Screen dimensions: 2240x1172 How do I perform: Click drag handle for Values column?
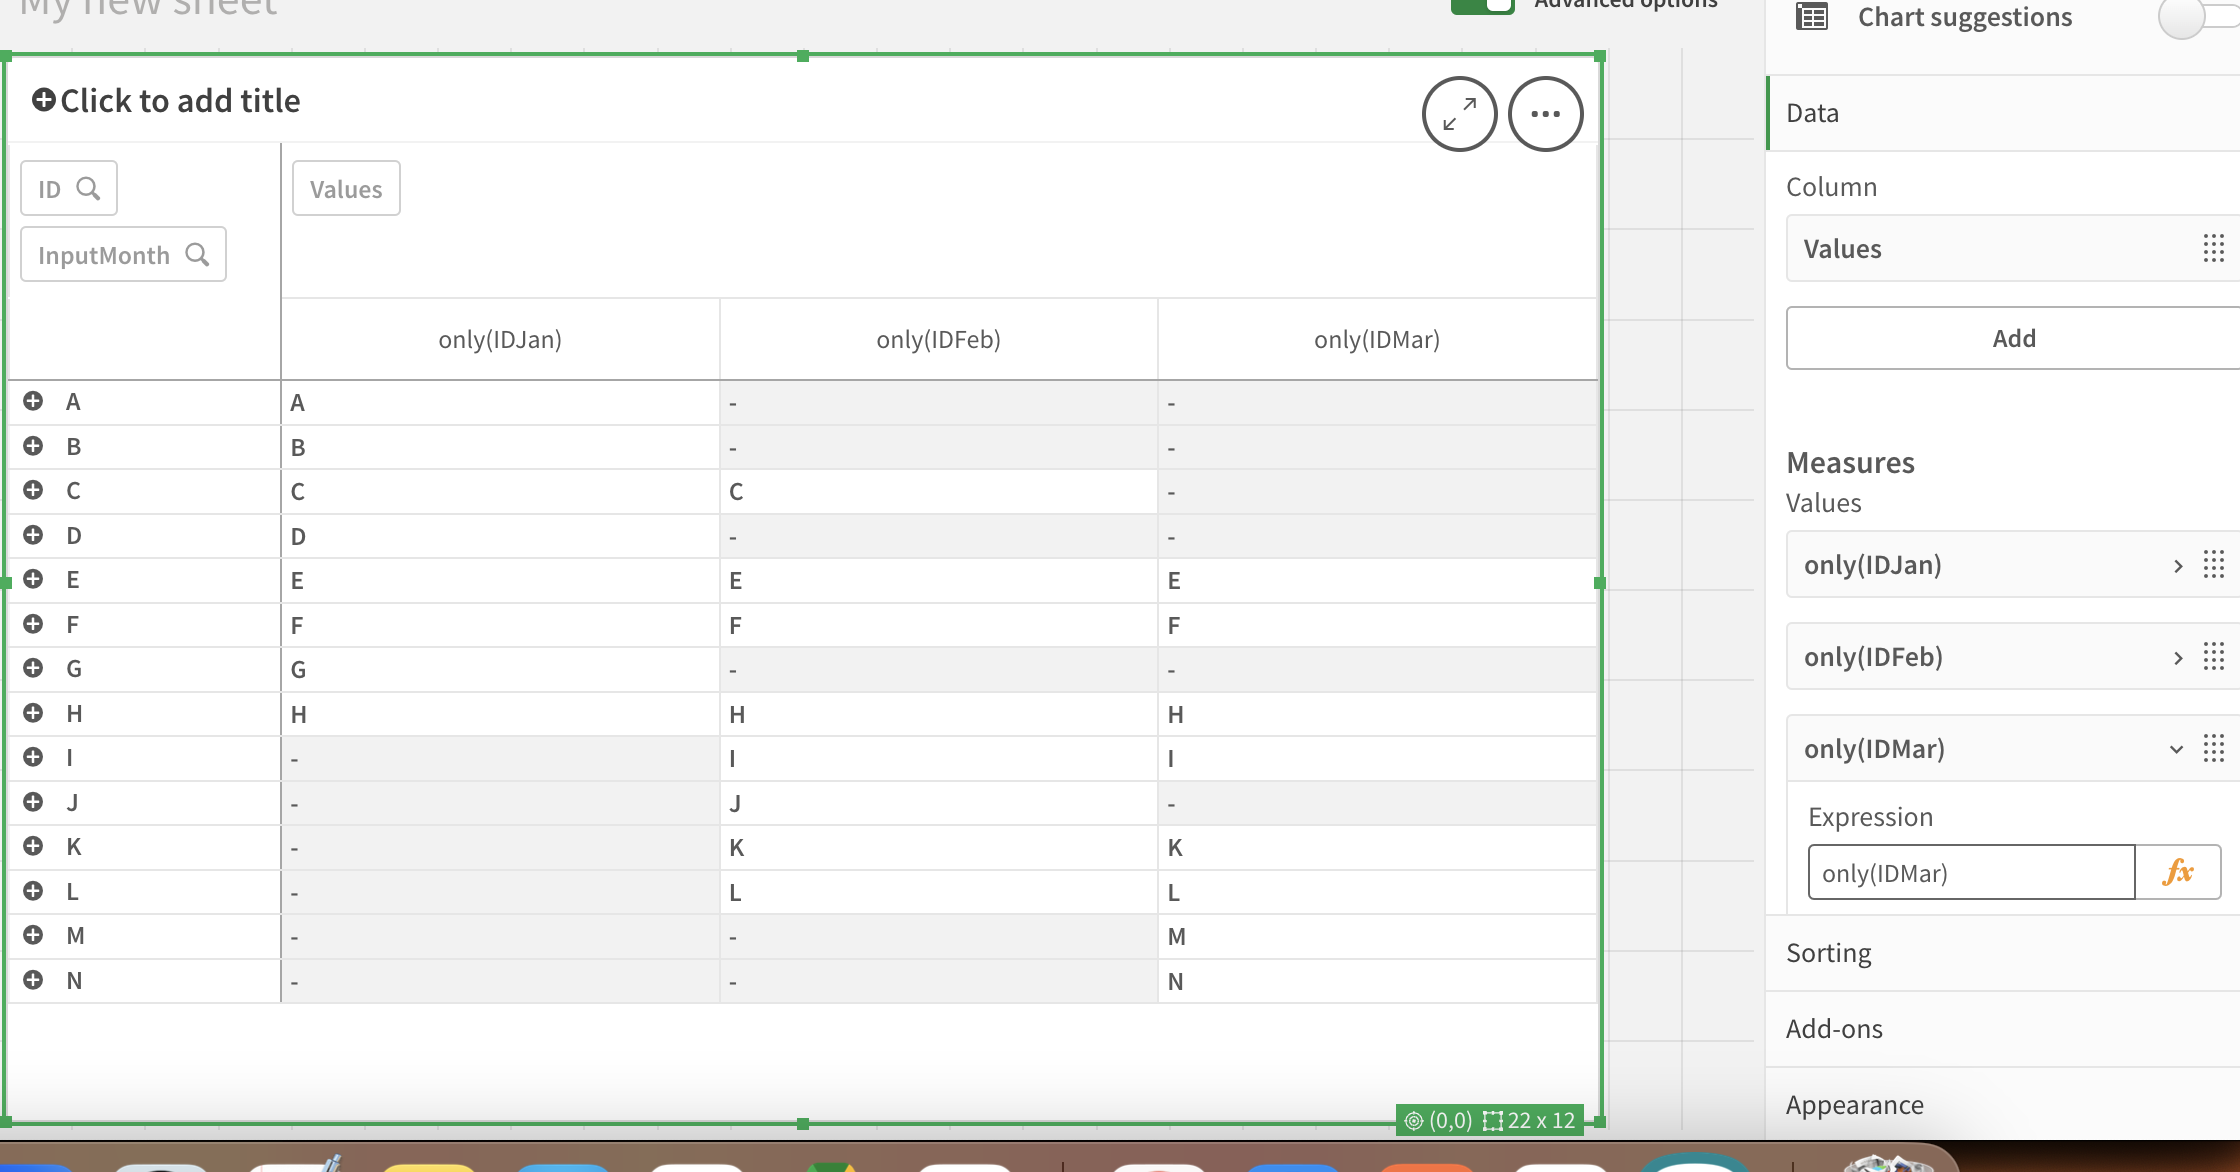click(x=2213, y=248)
